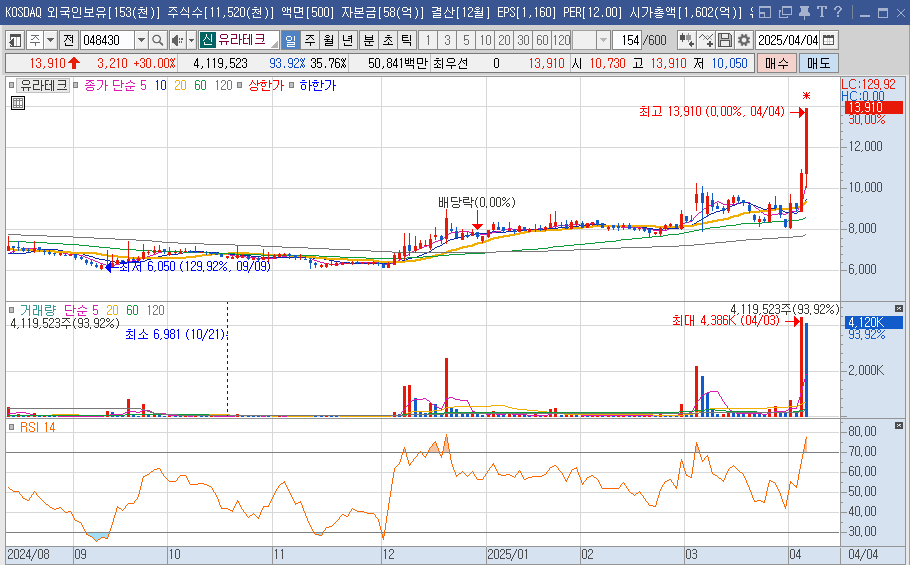The image size is (910, 565).
Task: Click the add line indicator icon
Action: point(706,40)
